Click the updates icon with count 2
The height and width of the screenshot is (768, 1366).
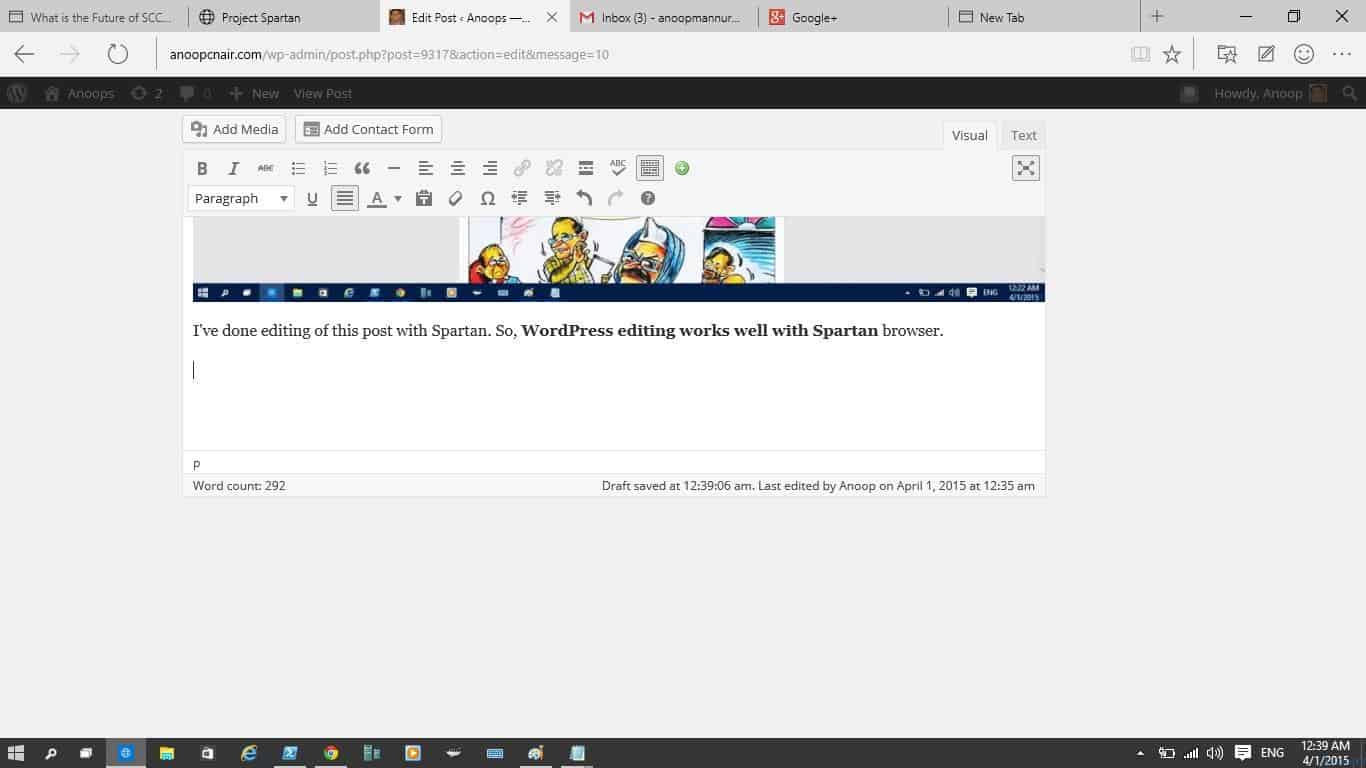pyautogui.click(x=146, y=93)
